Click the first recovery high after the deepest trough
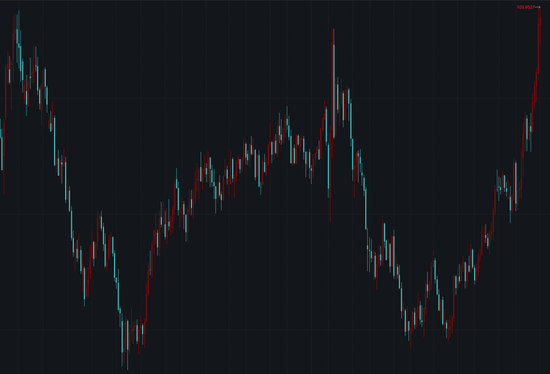550x374 pixels. pos(176,188)
